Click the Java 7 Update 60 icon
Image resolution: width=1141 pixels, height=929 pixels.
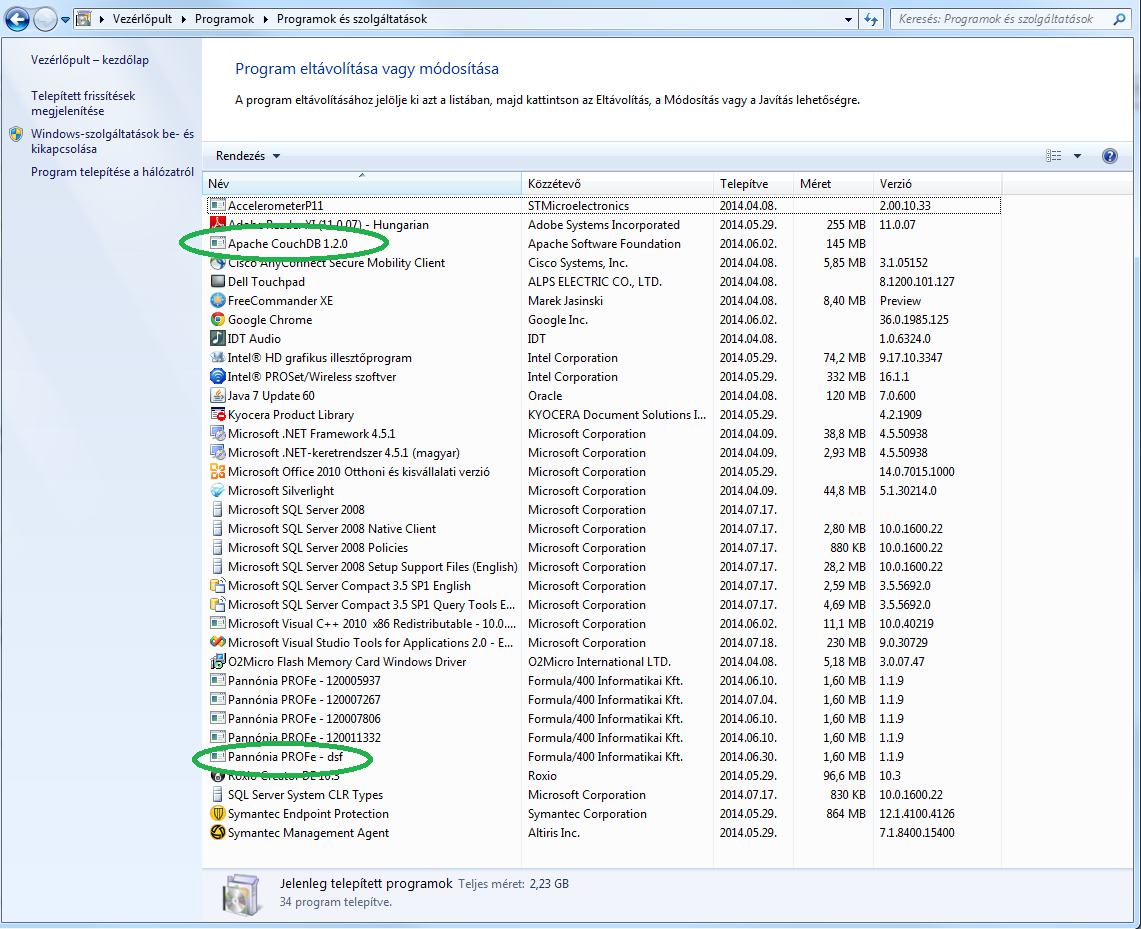[x=217, y=395]
